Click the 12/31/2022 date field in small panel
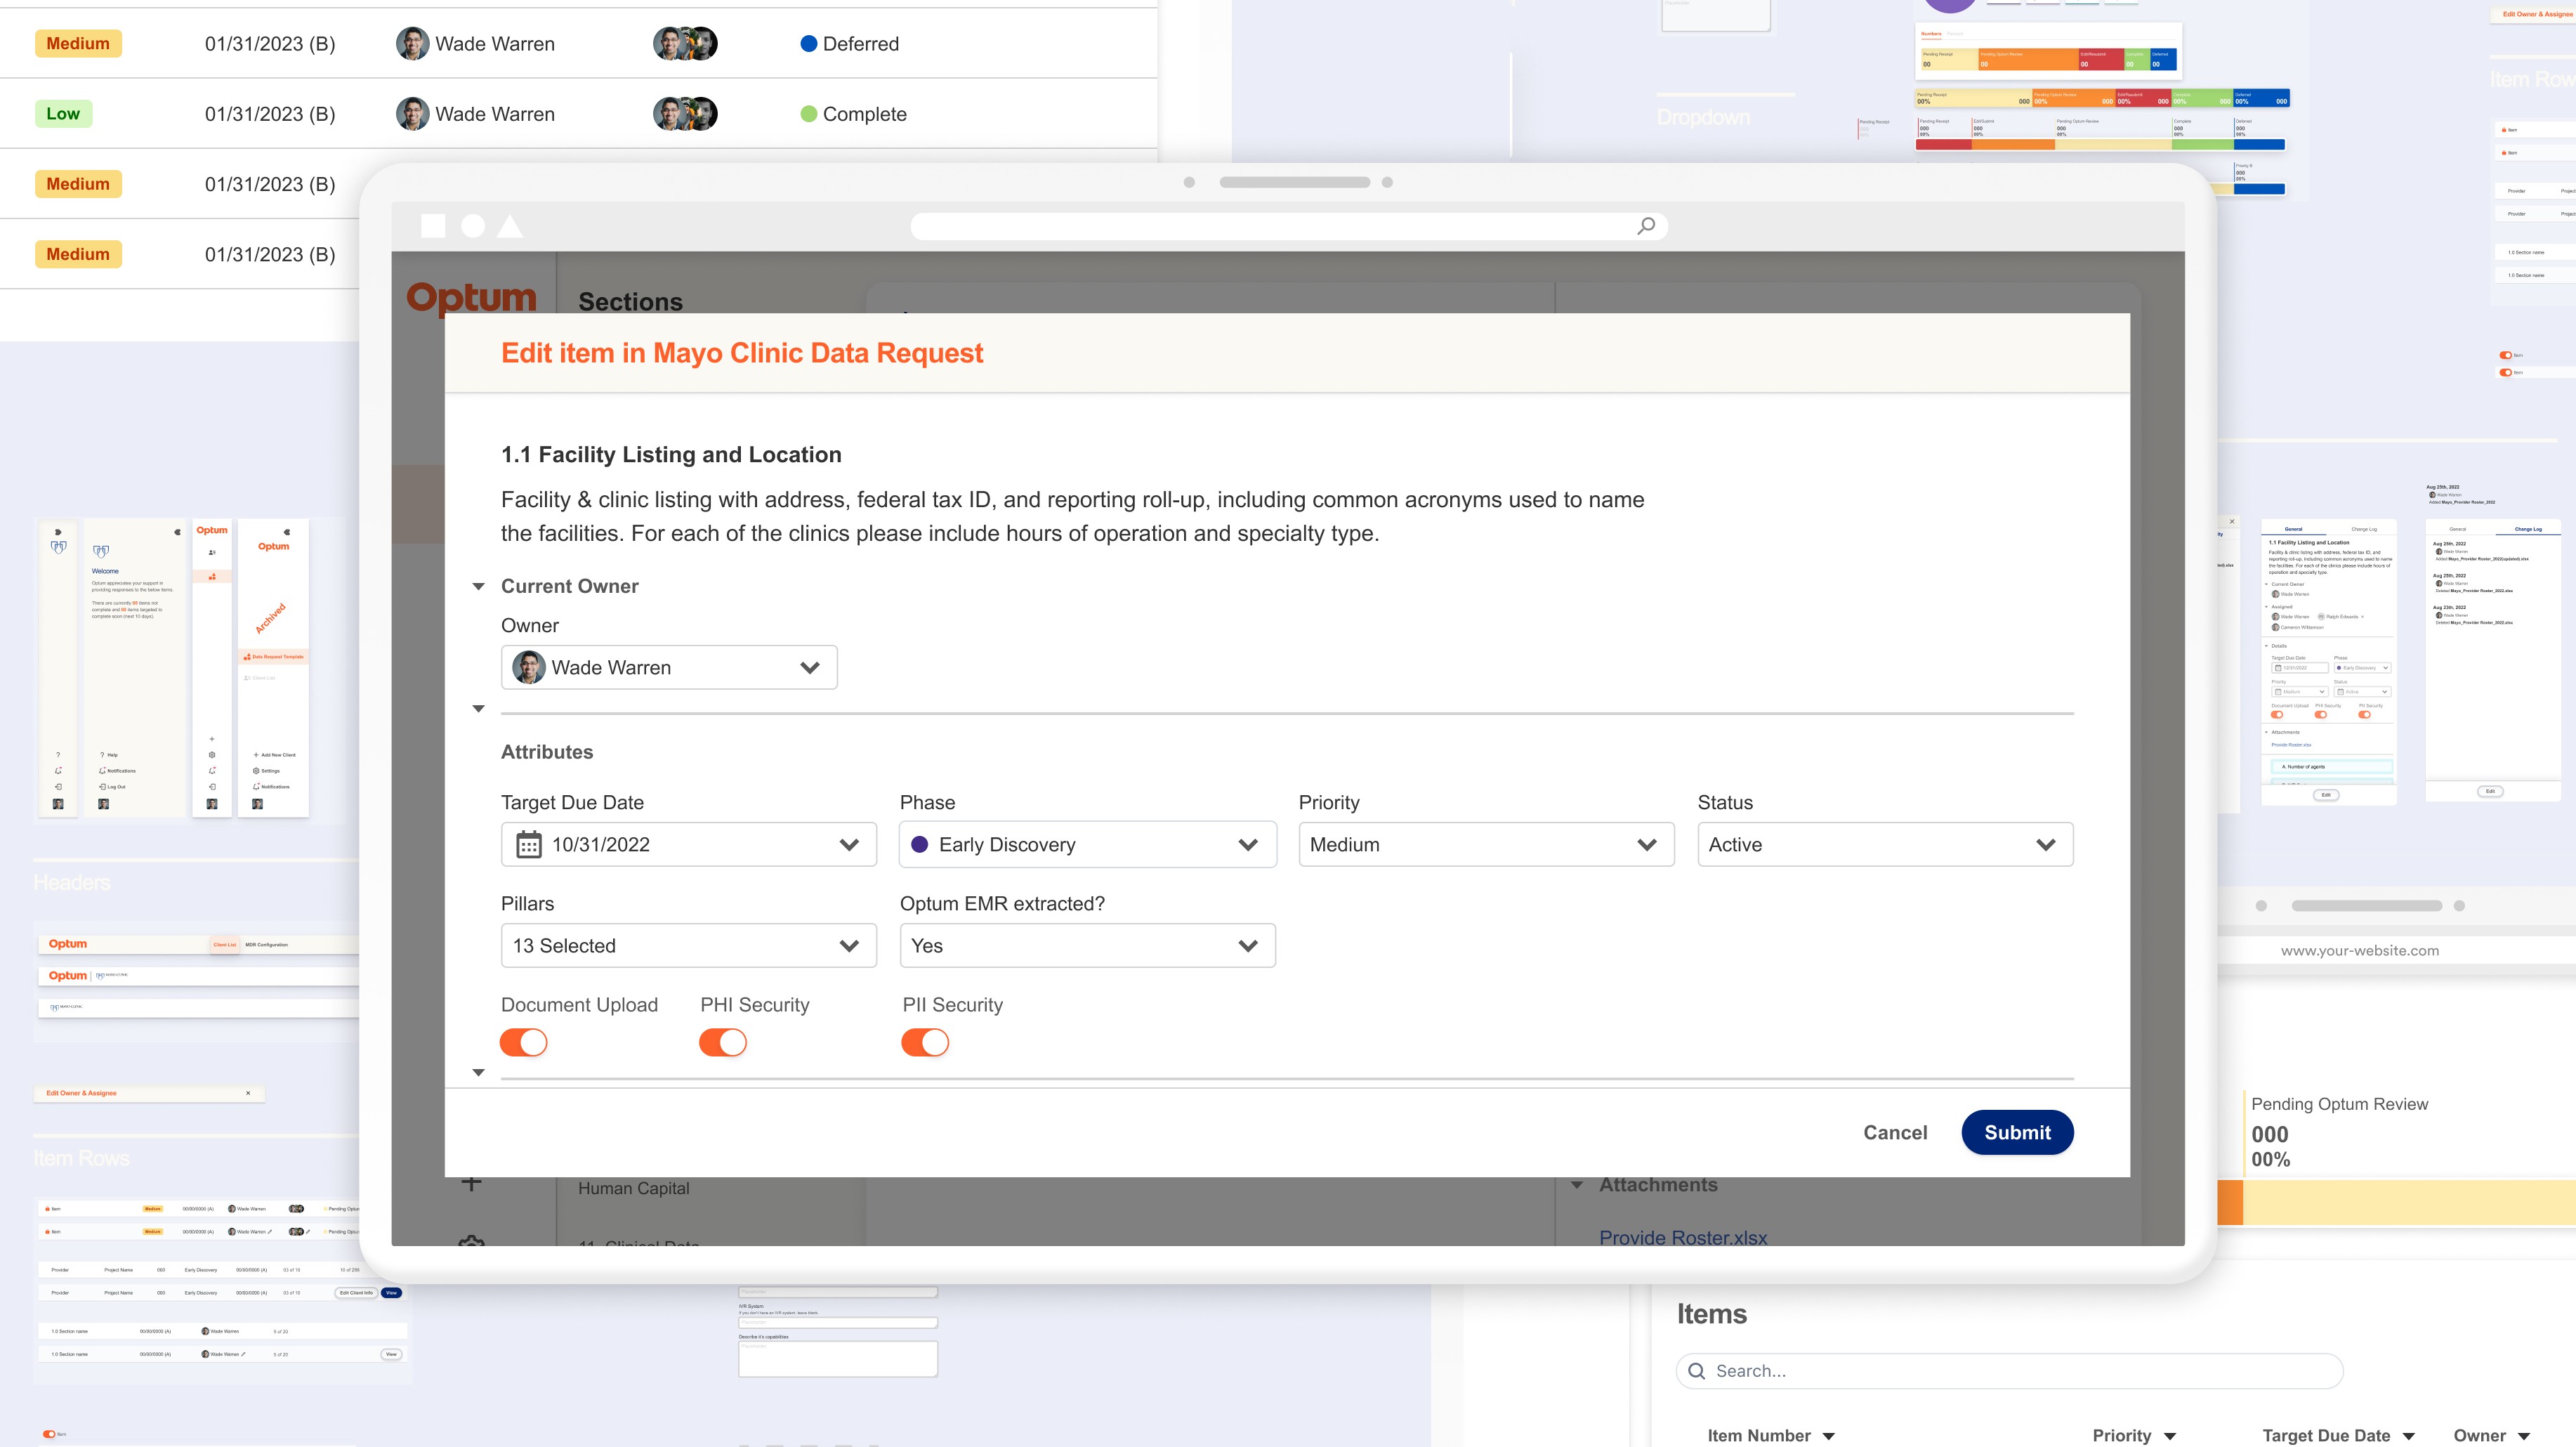The image size is (2576, 1447). pyautogui.click(x=2300, y=668)
